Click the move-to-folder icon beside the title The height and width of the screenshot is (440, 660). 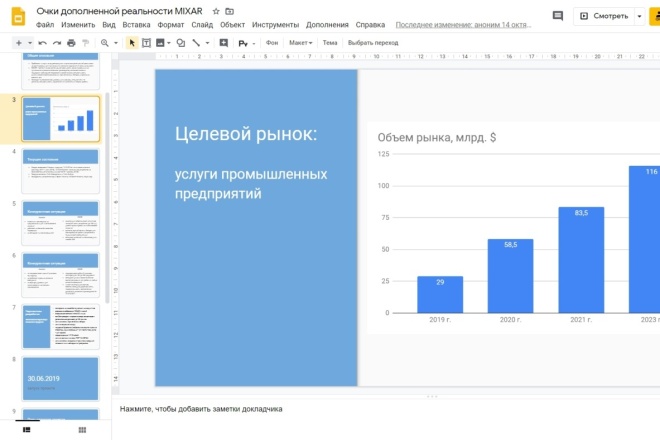pos(229,11)
